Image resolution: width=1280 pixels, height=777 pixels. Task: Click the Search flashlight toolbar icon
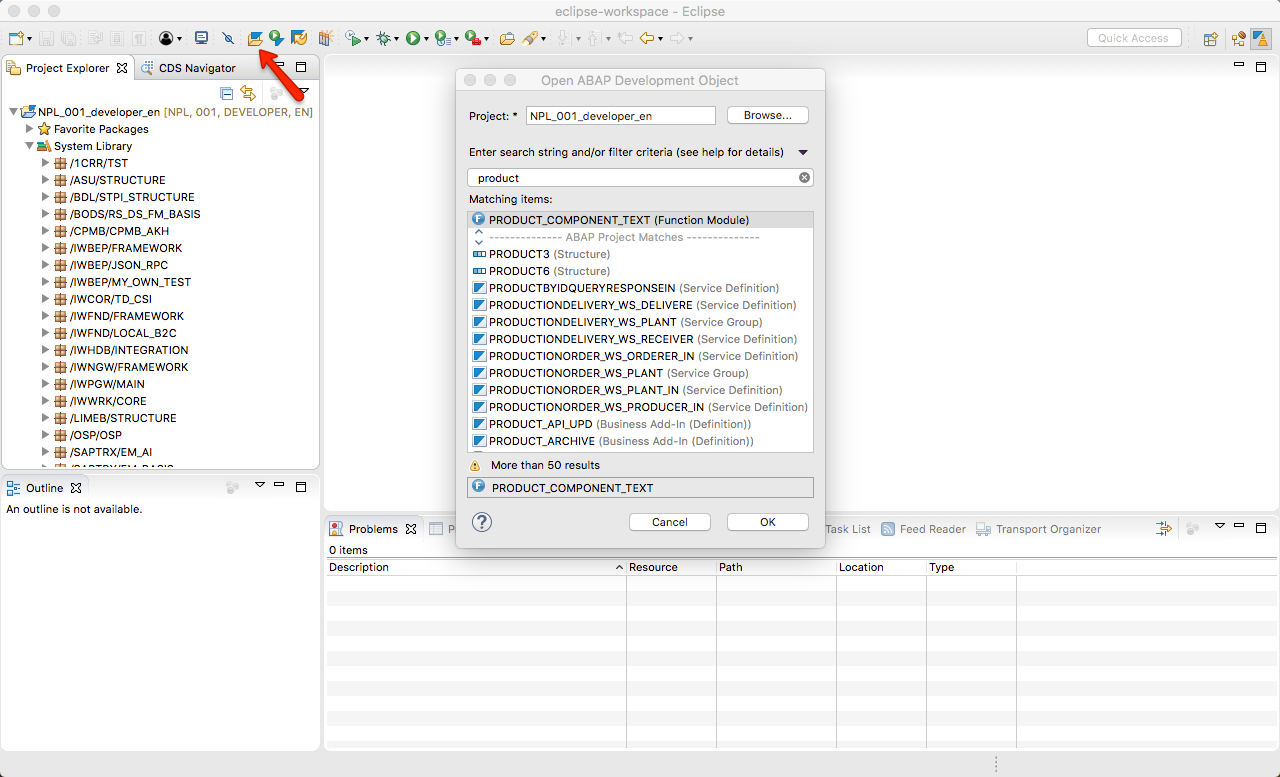point(530,38)
